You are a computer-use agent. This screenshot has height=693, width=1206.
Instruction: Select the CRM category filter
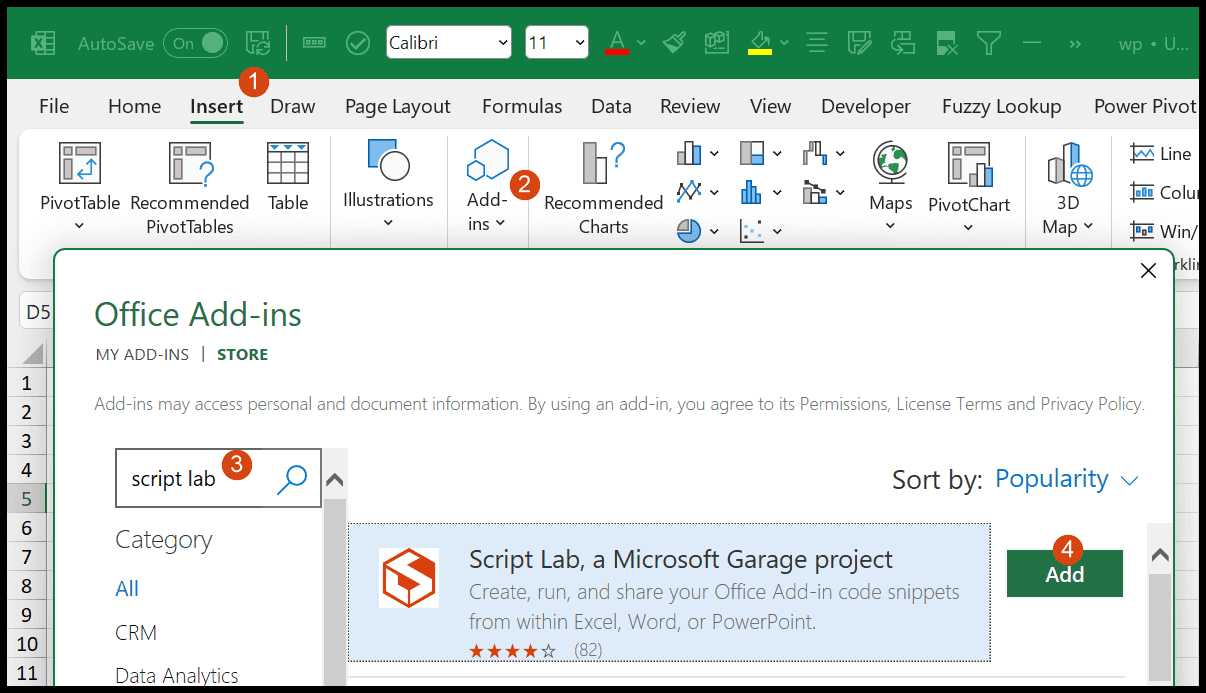[x=135, y=632]
